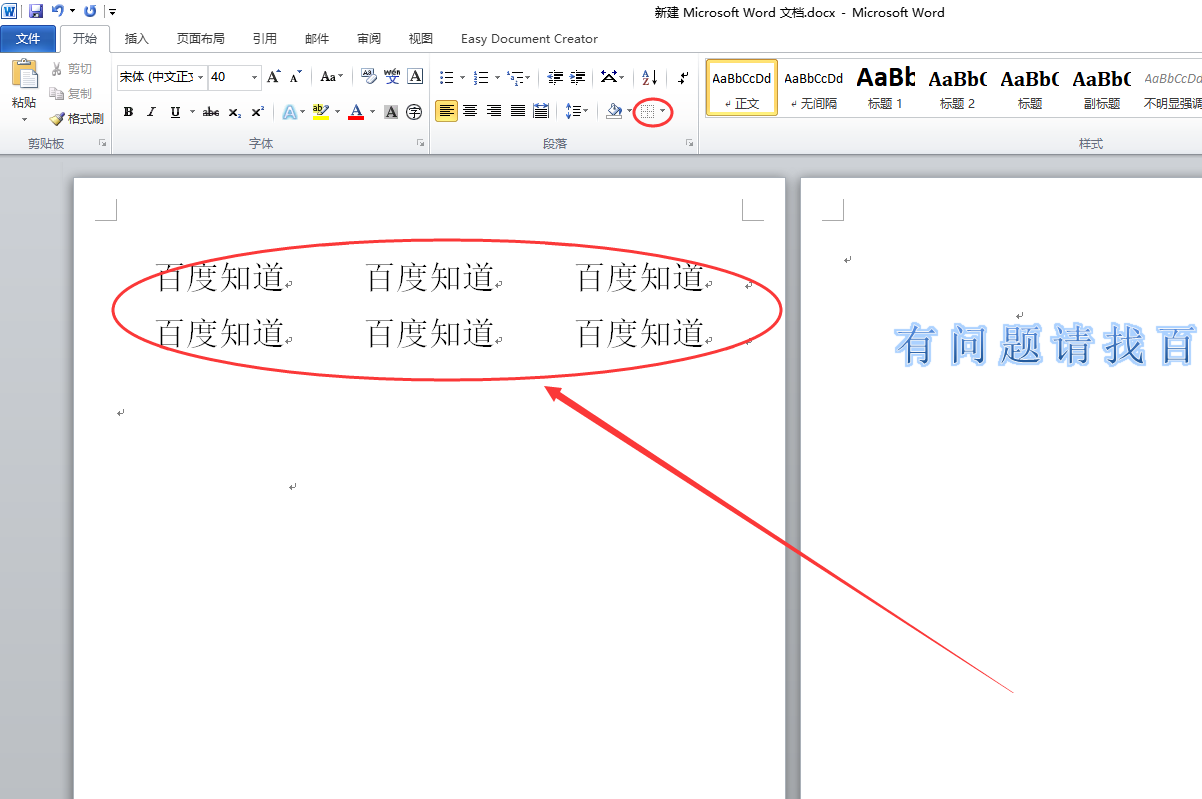Apply the 副标题 style
Viewport: 1202px width, 799px height.
pyautogui.click(x=1101, y=88)
